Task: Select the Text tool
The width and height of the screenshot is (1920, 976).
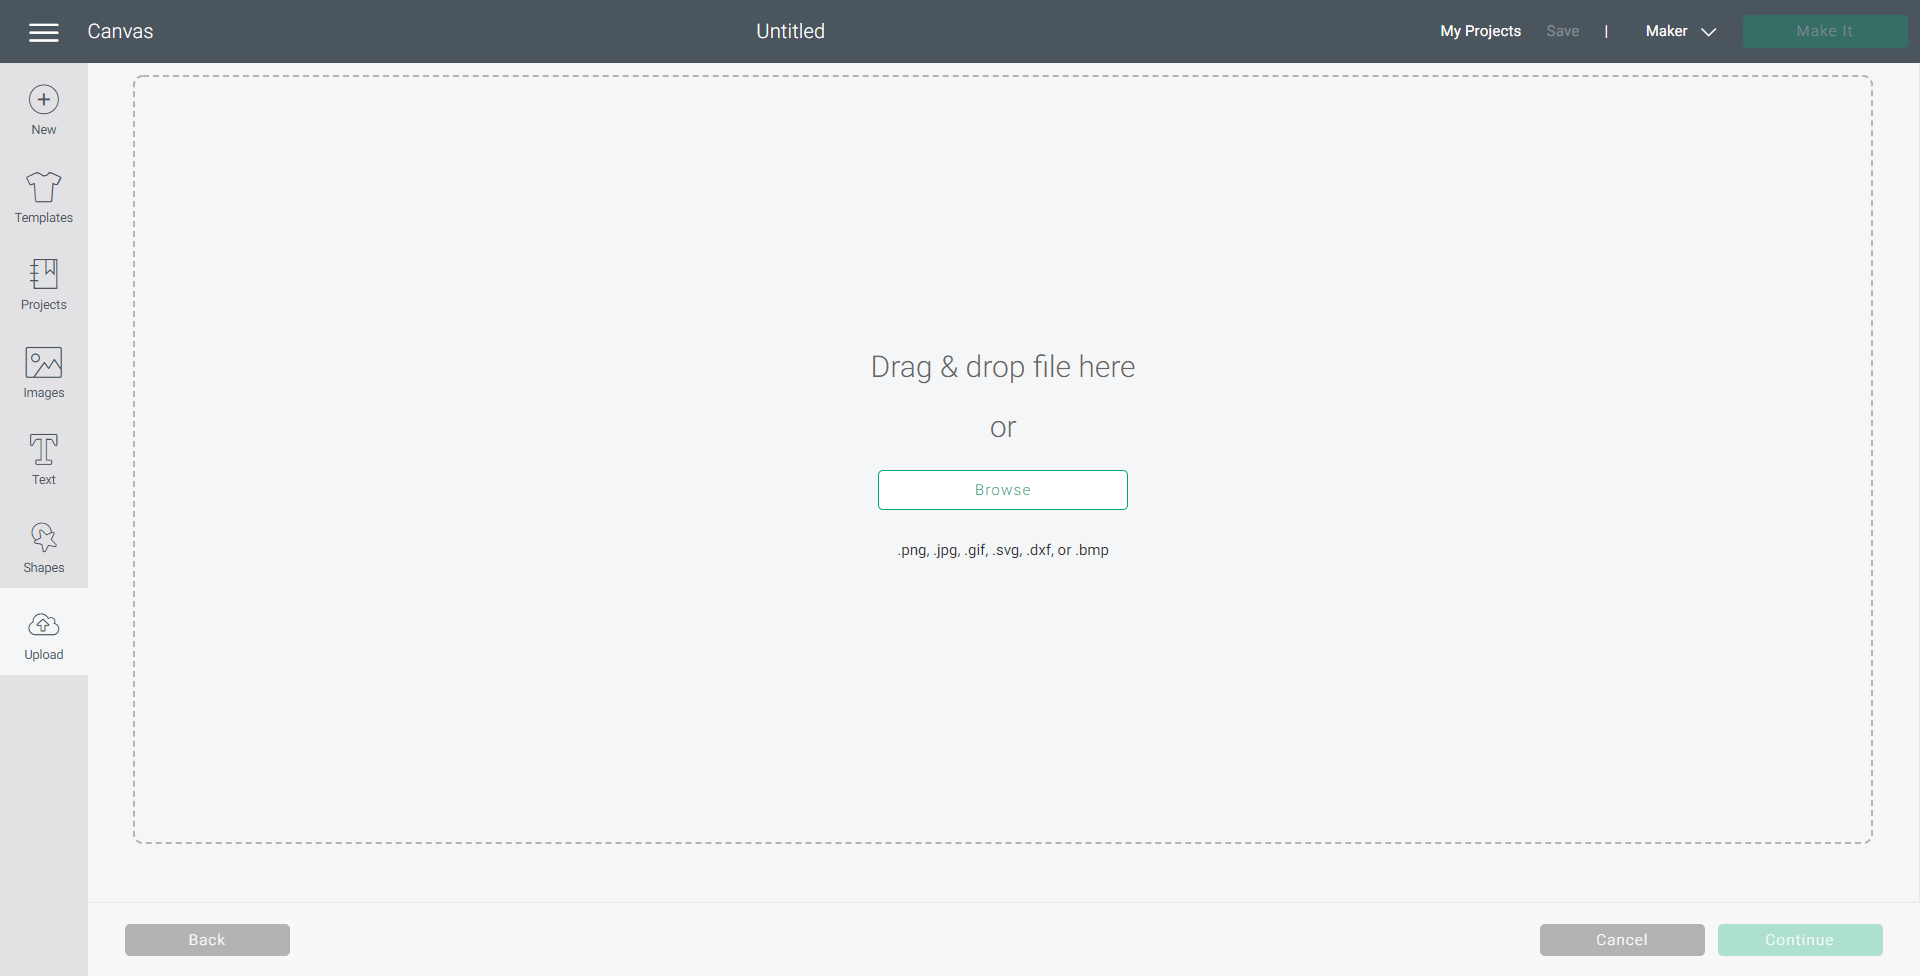Action: coord(43,458)
